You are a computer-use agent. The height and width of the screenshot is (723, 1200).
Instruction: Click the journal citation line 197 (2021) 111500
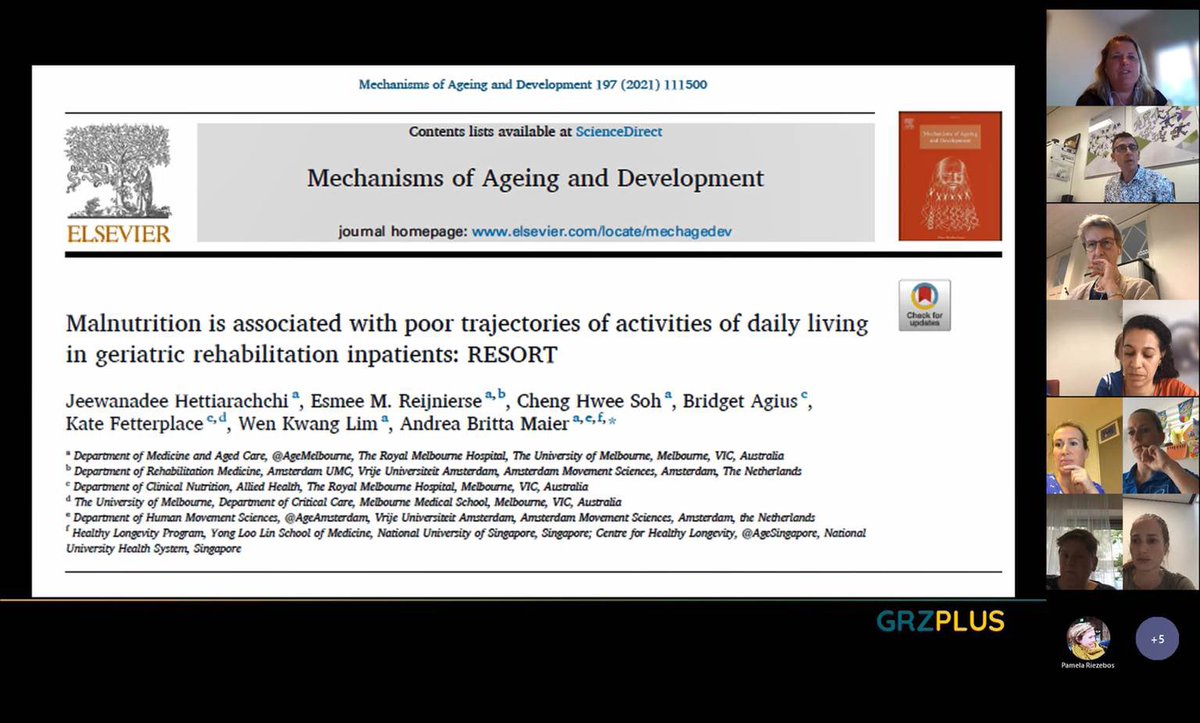[533, 85]
